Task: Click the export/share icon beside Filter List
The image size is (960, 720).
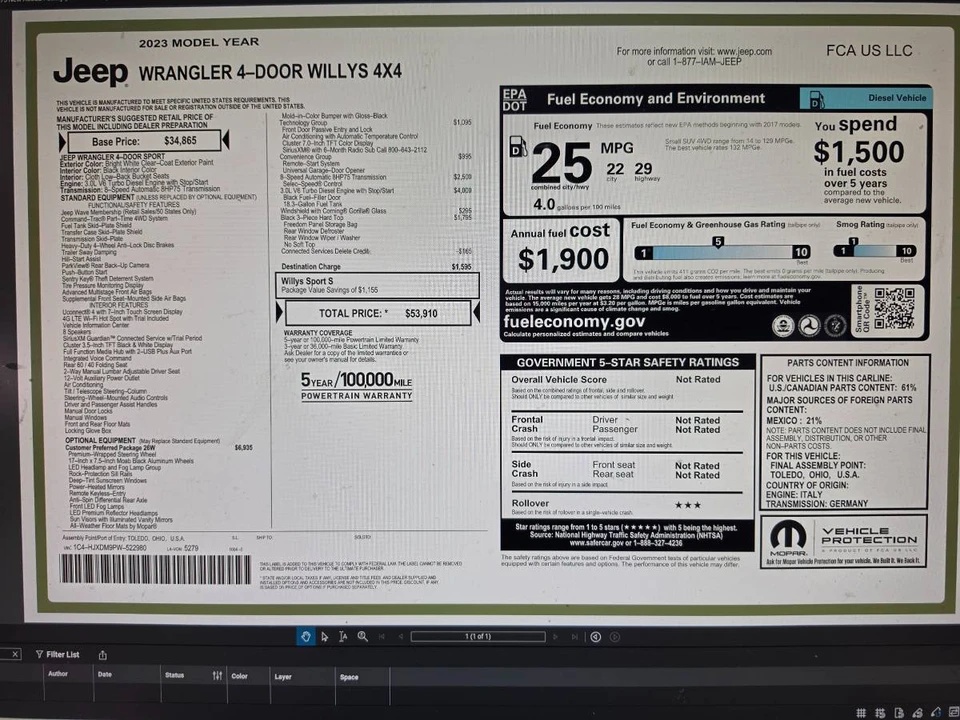Action: point(103,655)
